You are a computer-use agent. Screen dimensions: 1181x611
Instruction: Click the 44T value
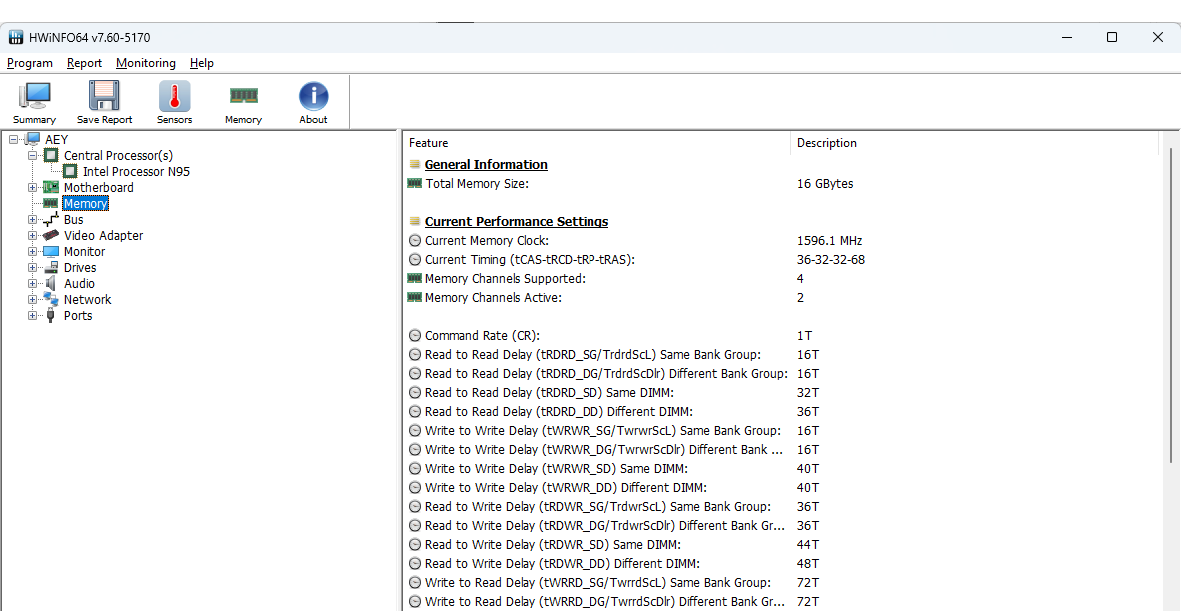point(807,545)
